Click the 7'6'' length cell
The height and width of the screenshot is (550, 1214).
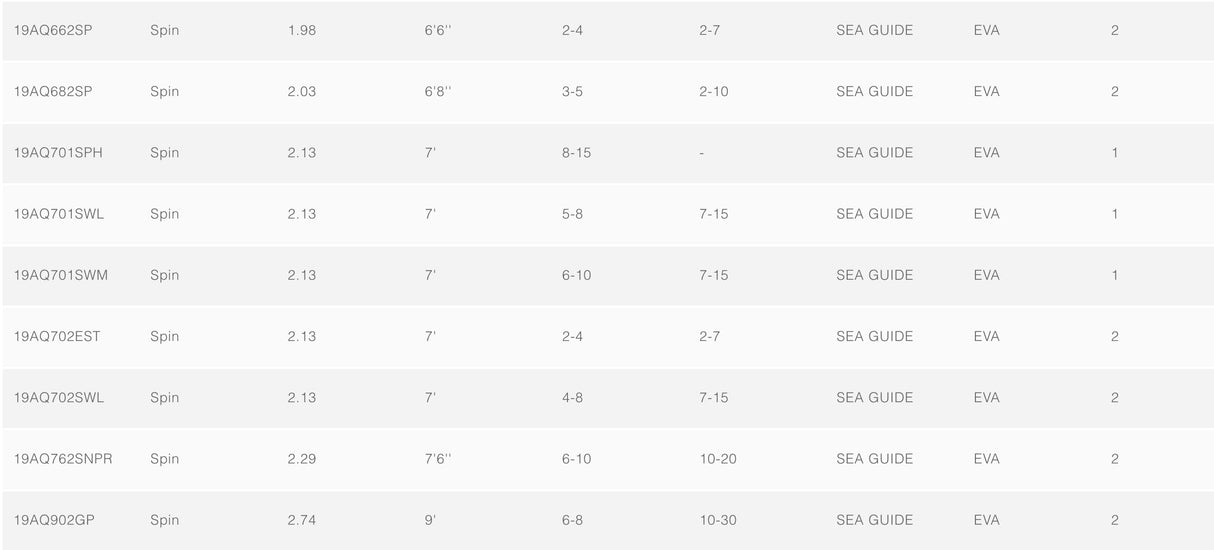pos(438,459)
